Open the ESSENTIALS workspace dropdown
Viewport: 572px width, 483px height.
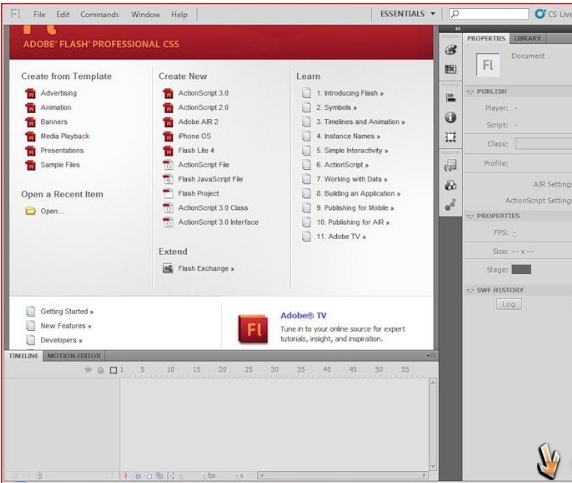coord(407,14)
